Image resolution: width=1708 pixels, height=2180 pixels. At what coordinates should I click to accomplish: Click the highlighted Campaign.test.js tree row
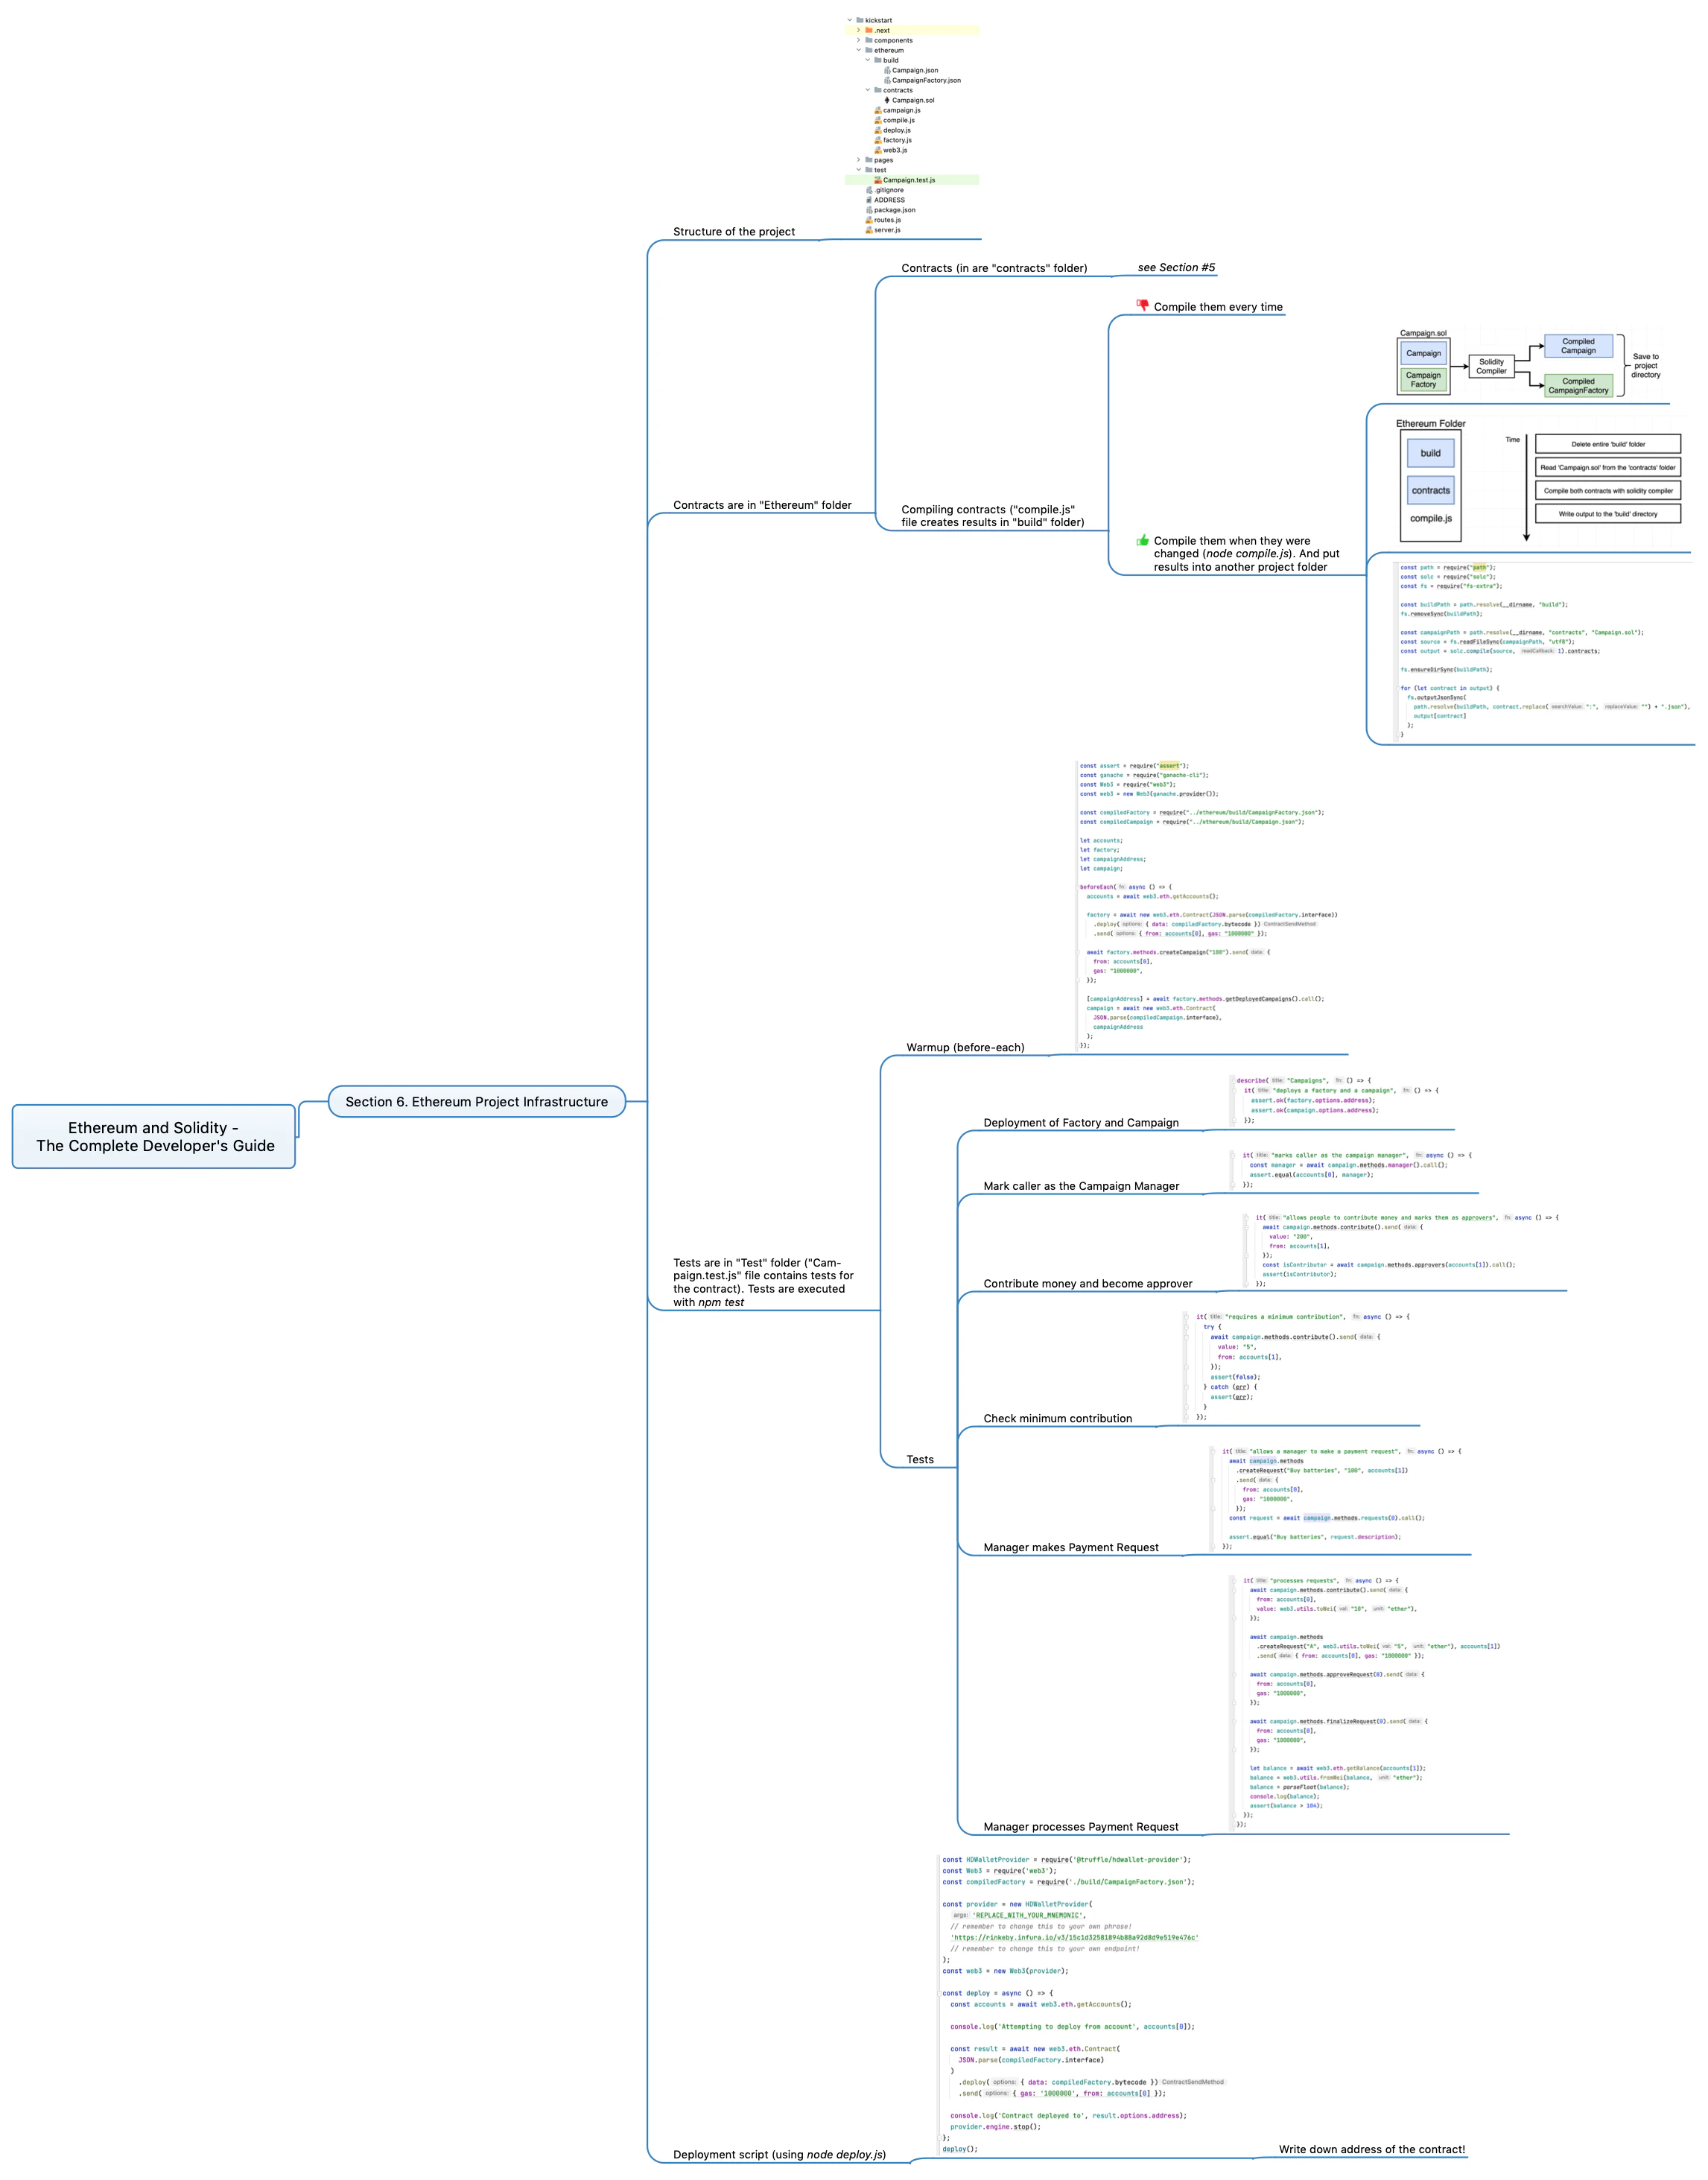[x=912, y=180]
